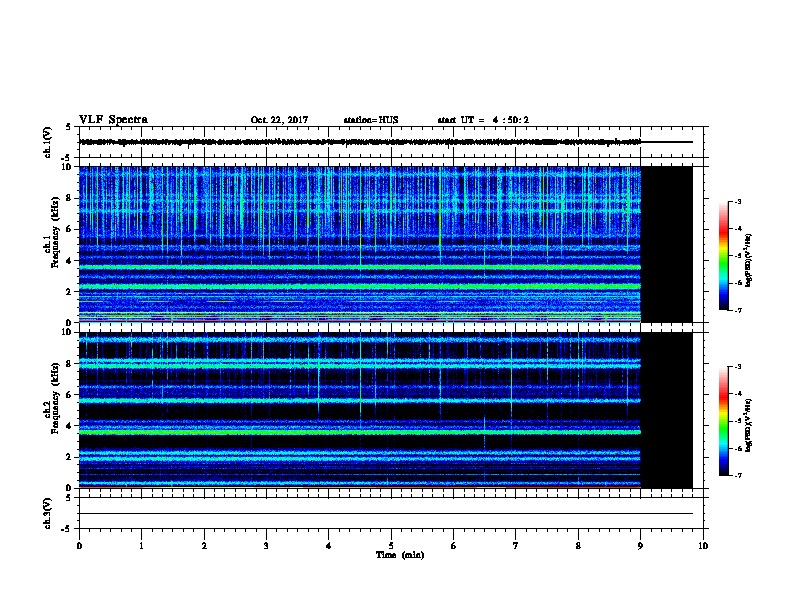Screen dimensions: 792x612
Task: Click the "ch.3(V)" waveform axis label
Action: coord(47,513)
